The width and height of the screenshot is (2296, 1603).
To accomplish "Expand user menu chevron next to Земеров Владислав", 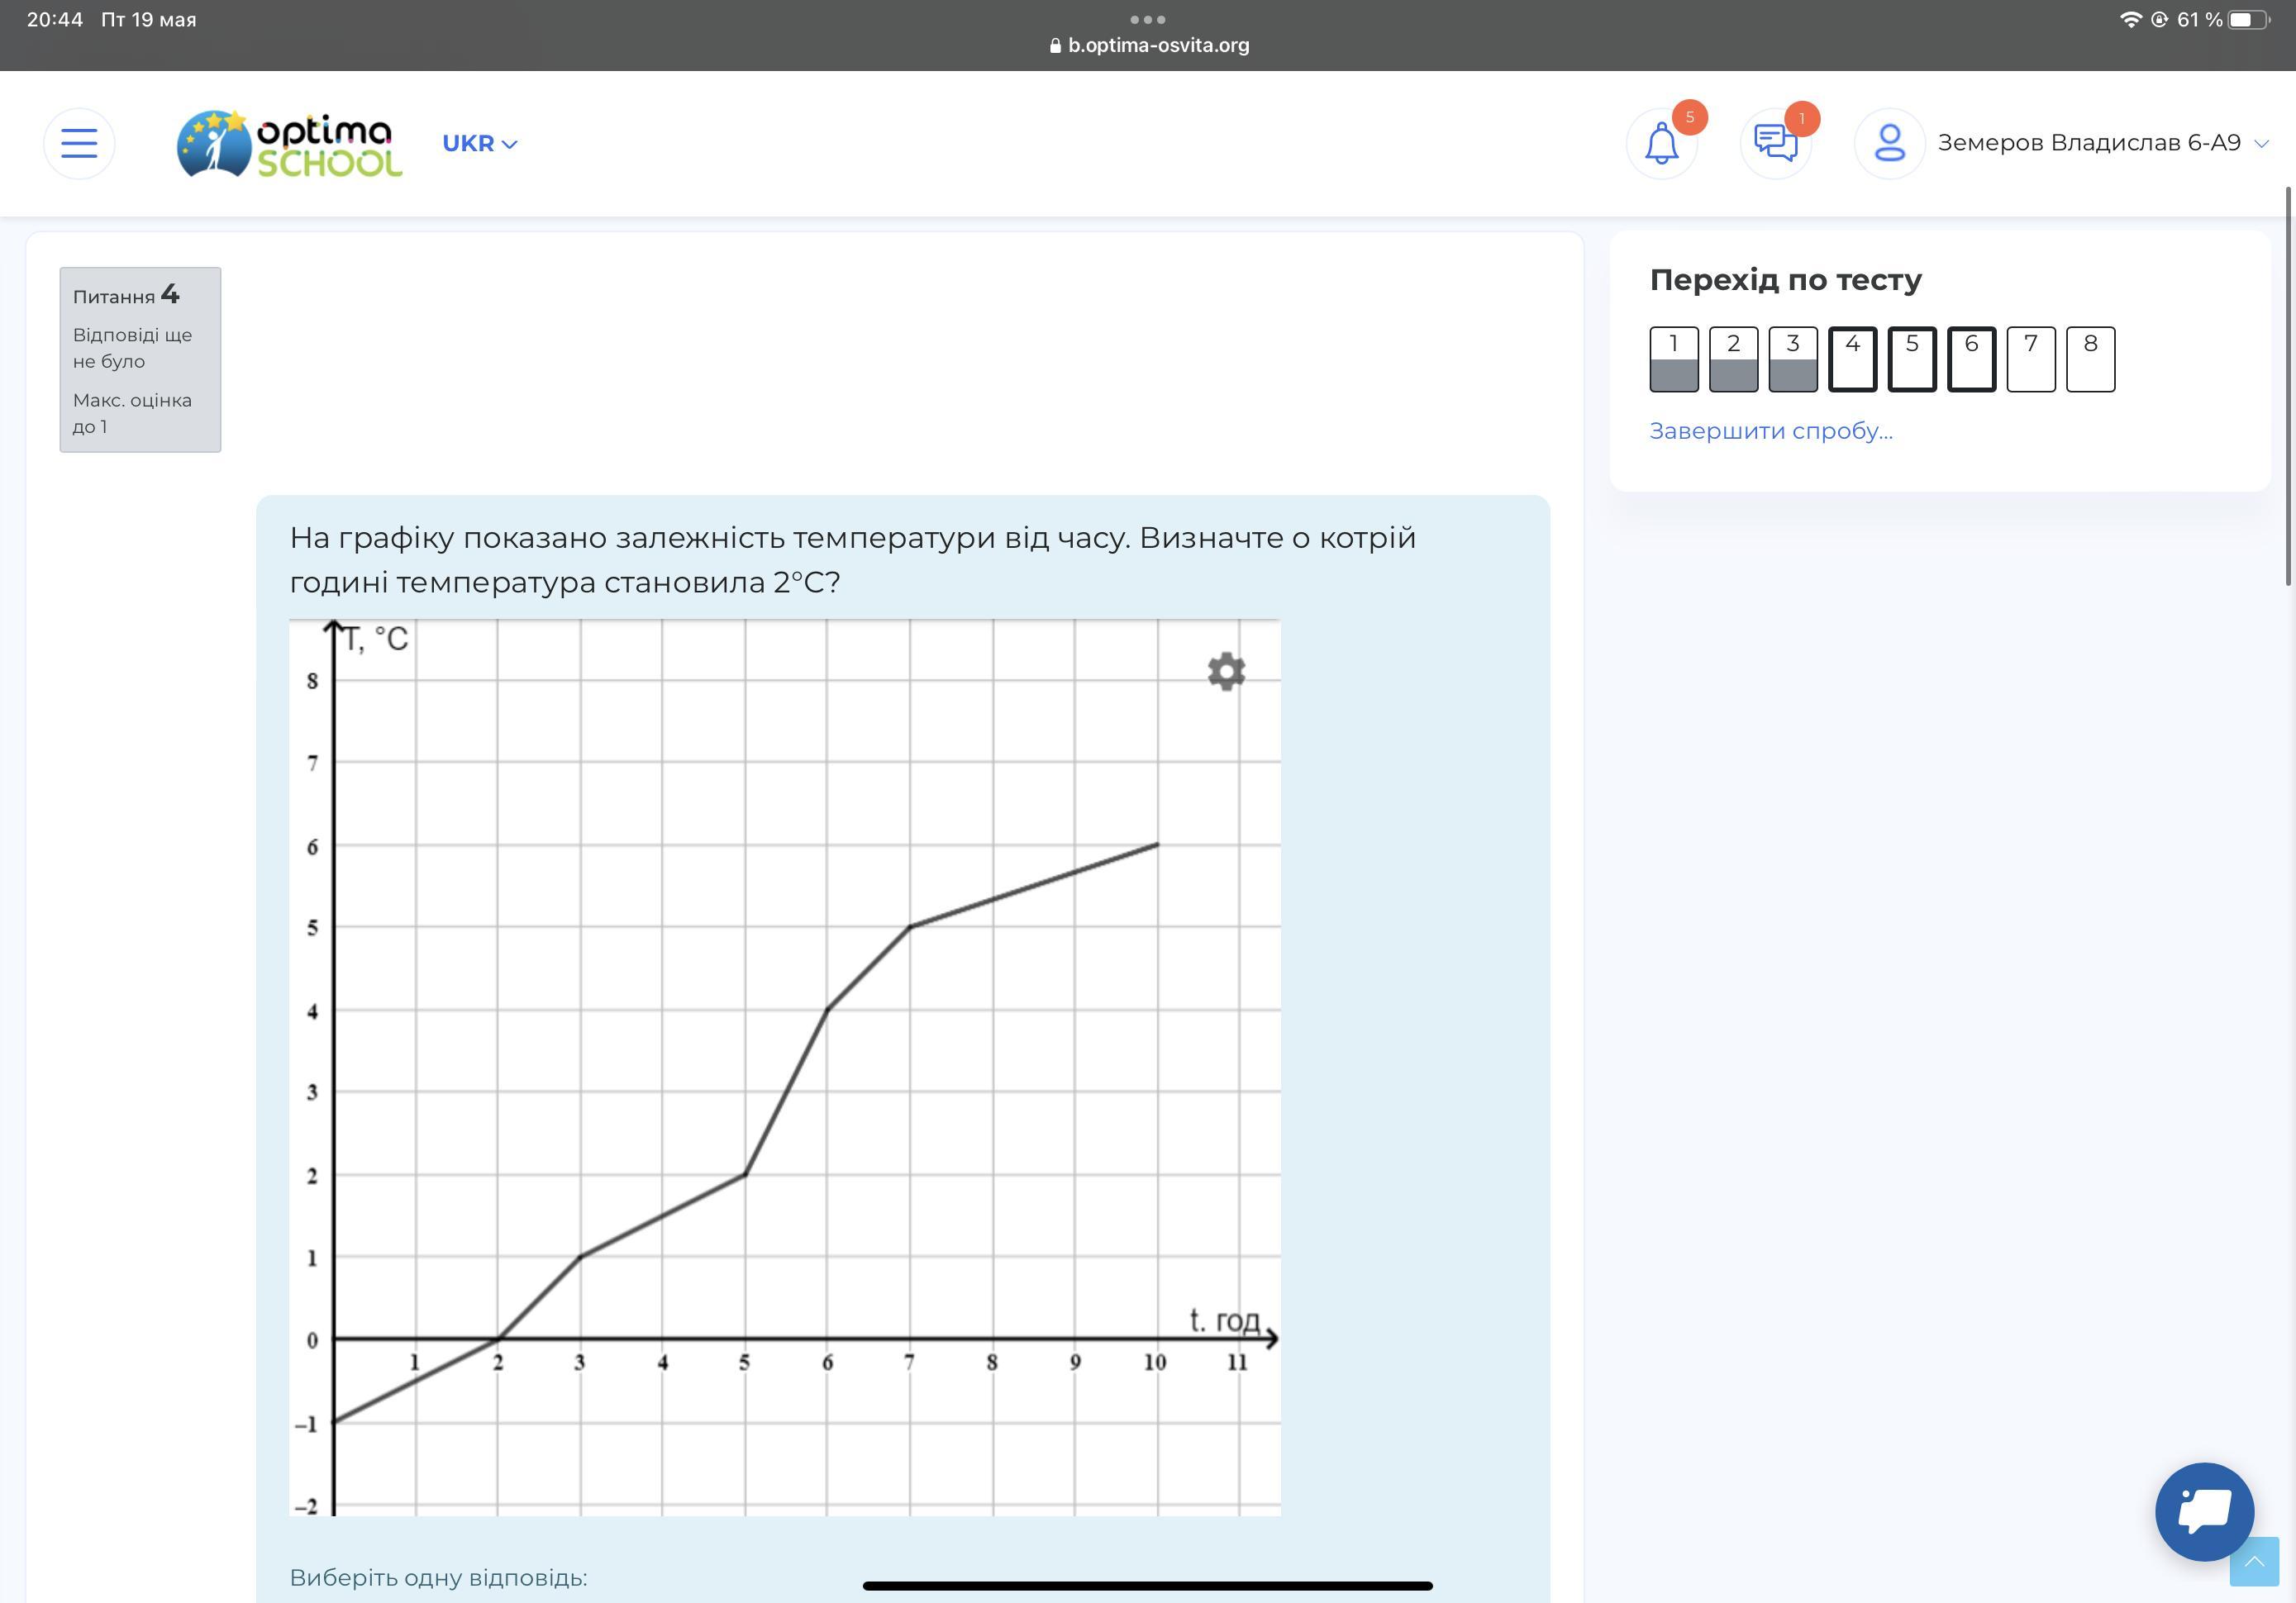I will [x=2261, y=144].
